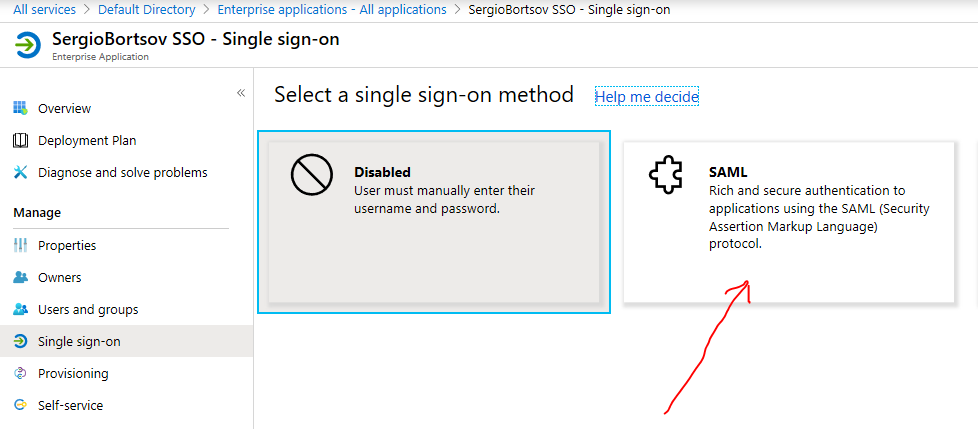Click the Provisioning sync icon
The width and height of the screenshot is (978, 429).
(x=20, y=373)
